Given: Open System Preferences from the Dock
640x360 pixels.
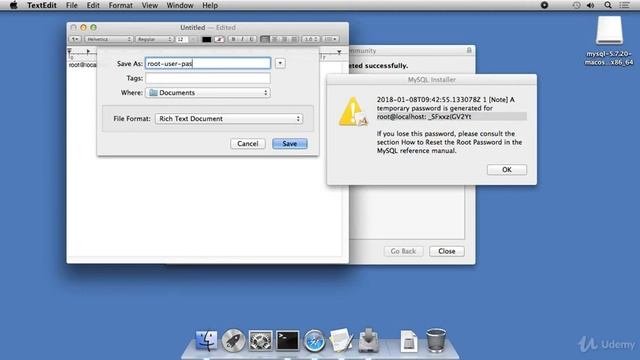Looking at the screenshot, I should click(x=260, y=340).
